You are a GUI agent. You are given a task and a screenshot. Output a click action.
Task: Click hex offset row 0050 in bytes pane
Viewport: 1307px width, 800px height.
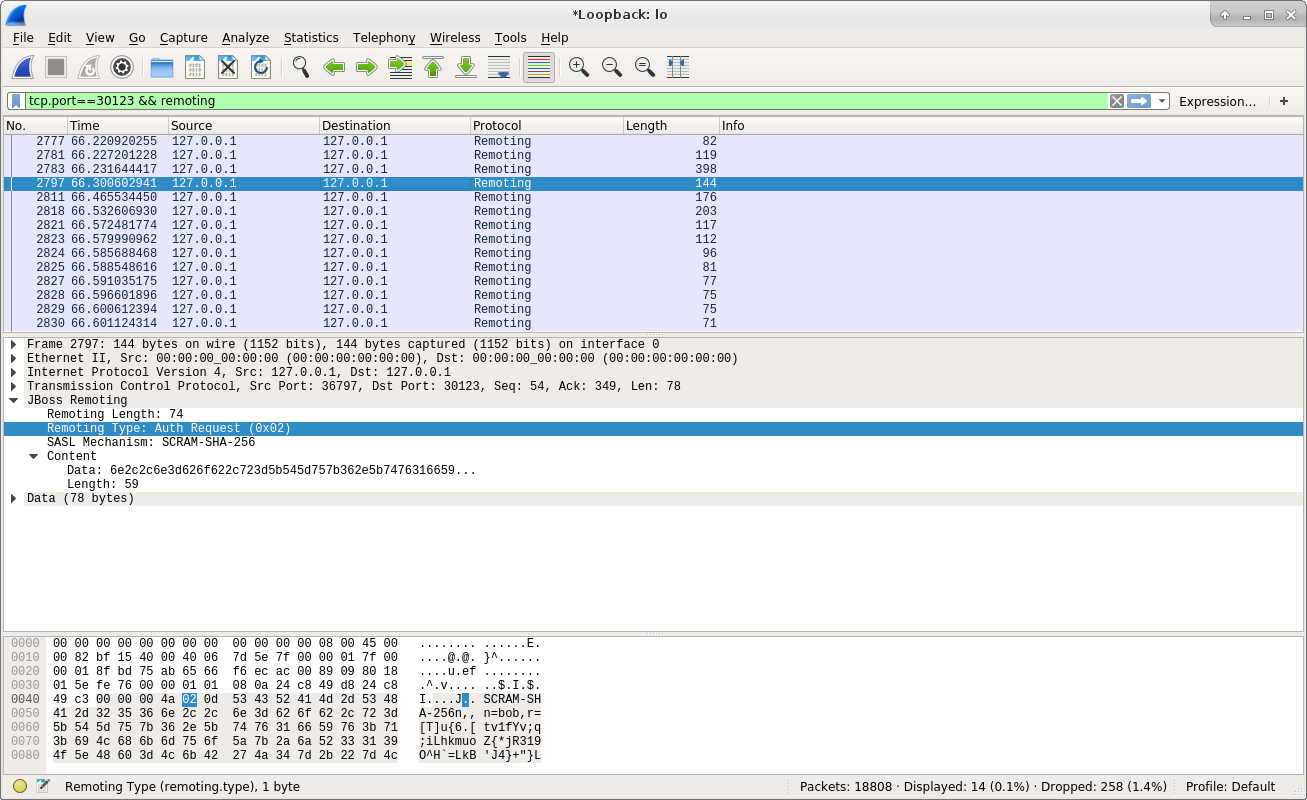[25, 713]
